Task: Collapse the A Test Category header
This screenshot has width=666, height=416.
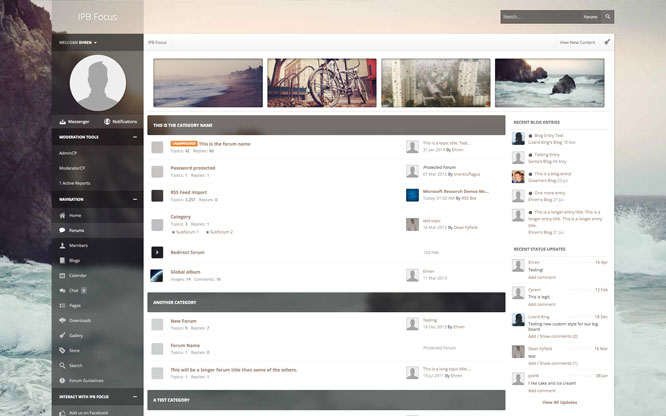Action: pyautogui.click(x=326, y=400)
